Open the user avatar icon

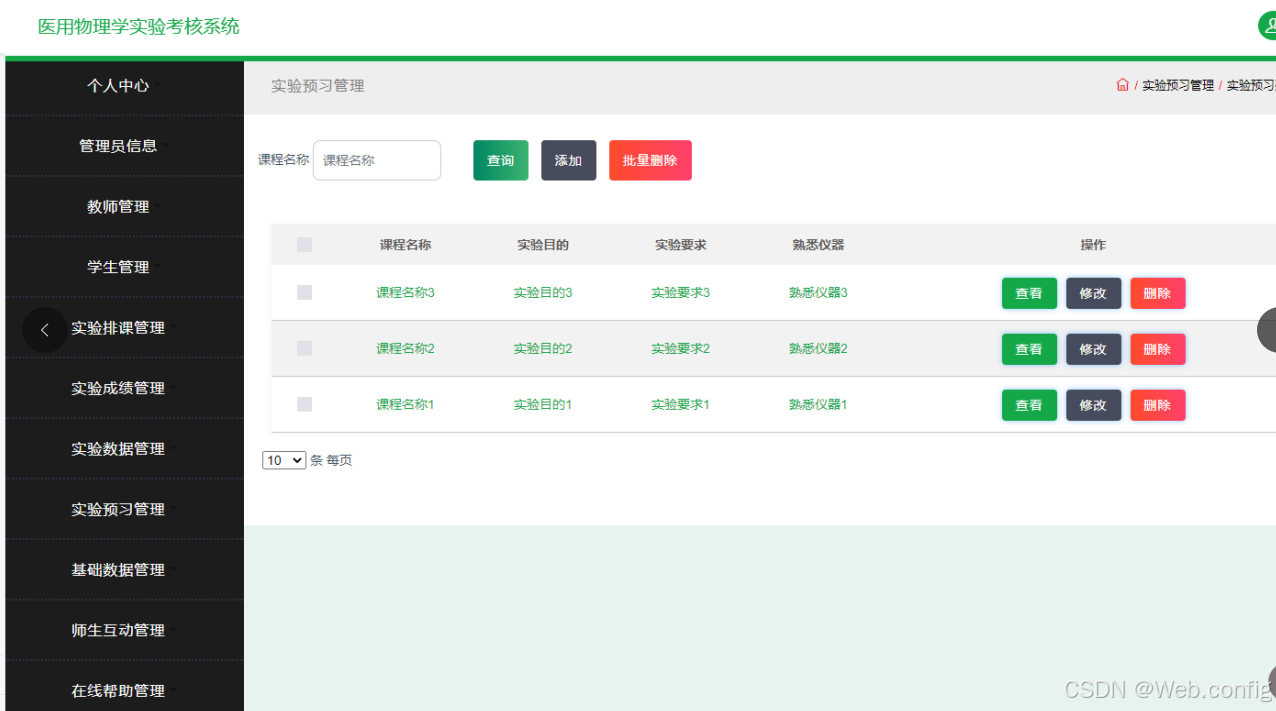pos(1268,26)
